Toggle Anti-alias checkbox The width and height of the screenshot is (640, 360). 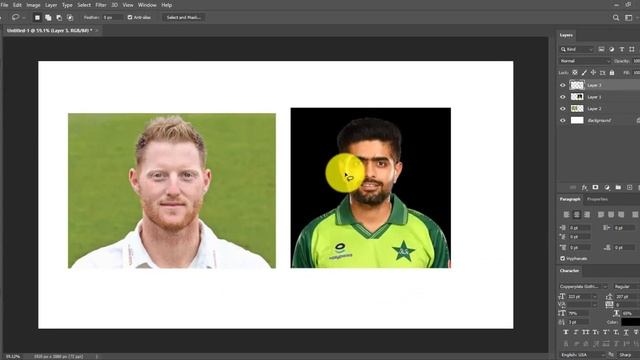pos(130,18)
